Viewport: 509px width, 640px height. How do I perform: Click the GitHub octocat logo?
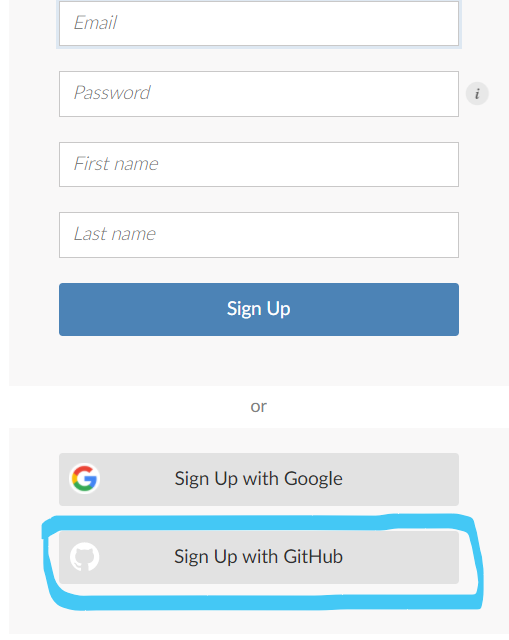click(84, 557)
